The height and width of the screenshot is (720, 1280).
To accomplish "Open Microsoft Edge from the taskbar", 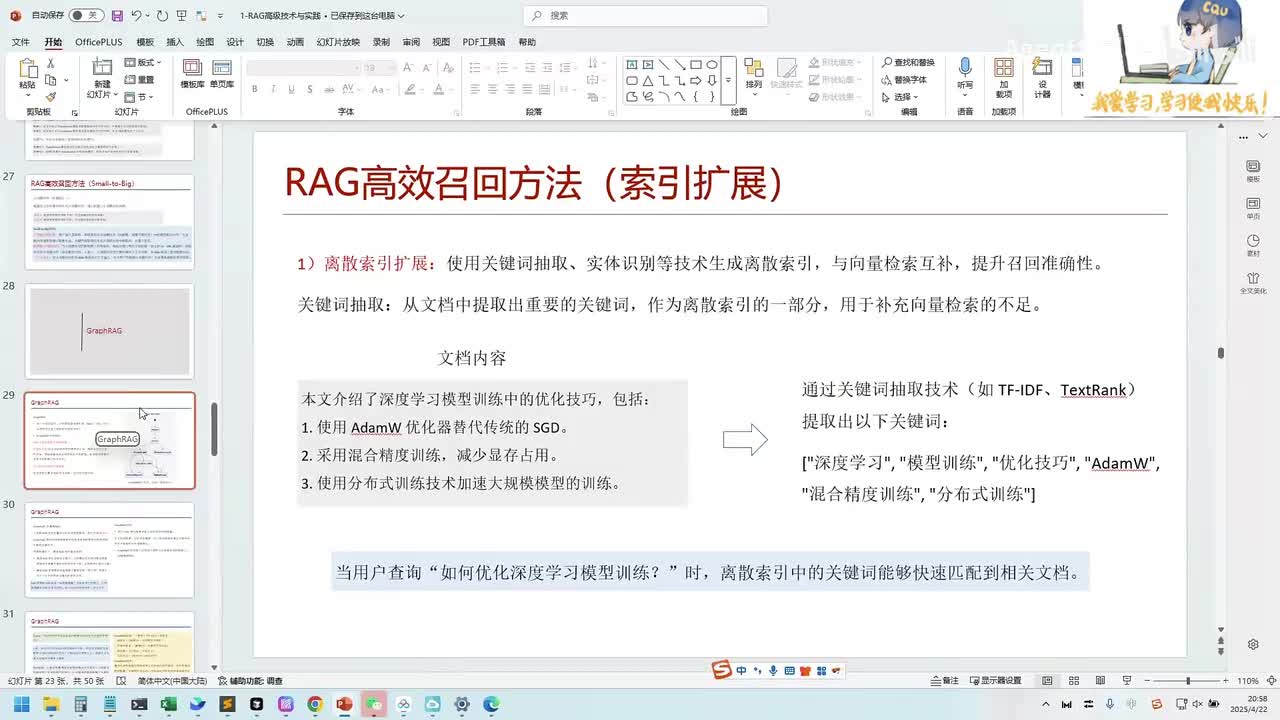I will 491,705.
